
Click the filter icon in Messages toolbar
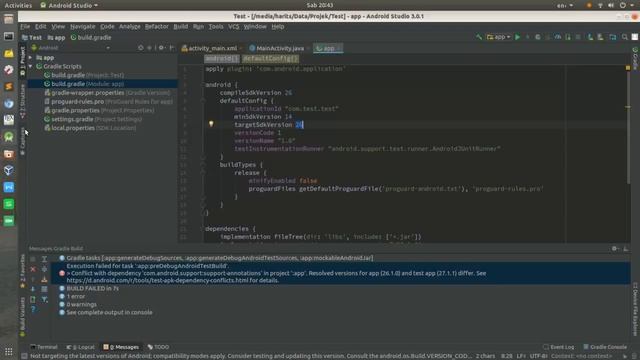click(44, 300)
